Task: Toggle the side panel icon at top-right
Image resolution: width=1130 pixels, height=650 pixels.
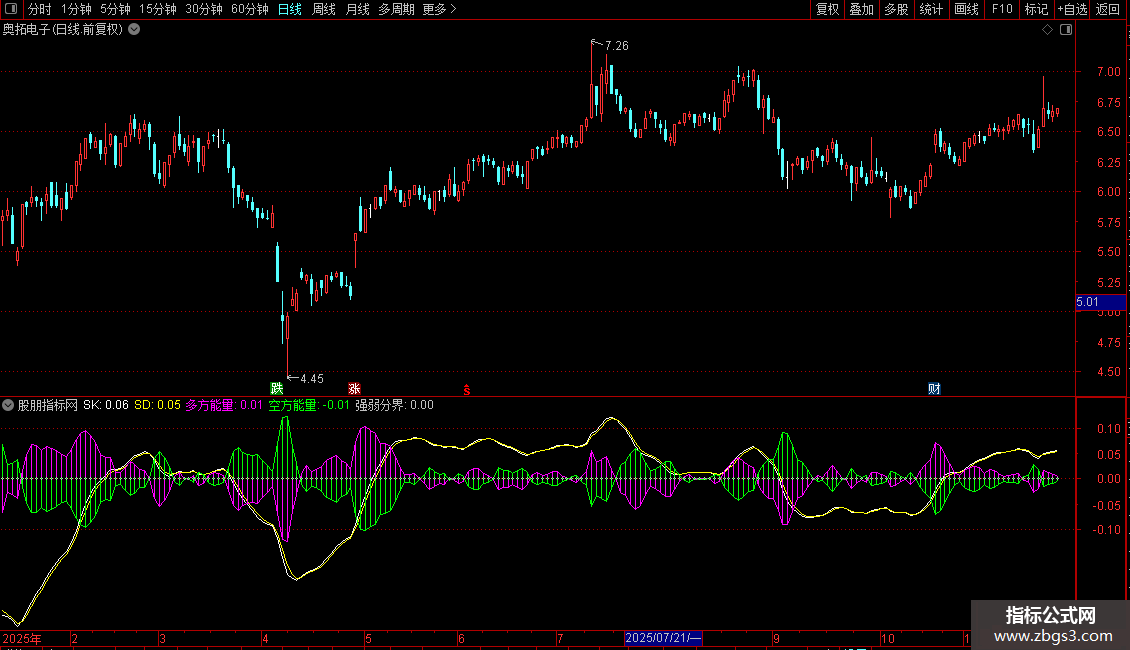Action: point(1066,30)
